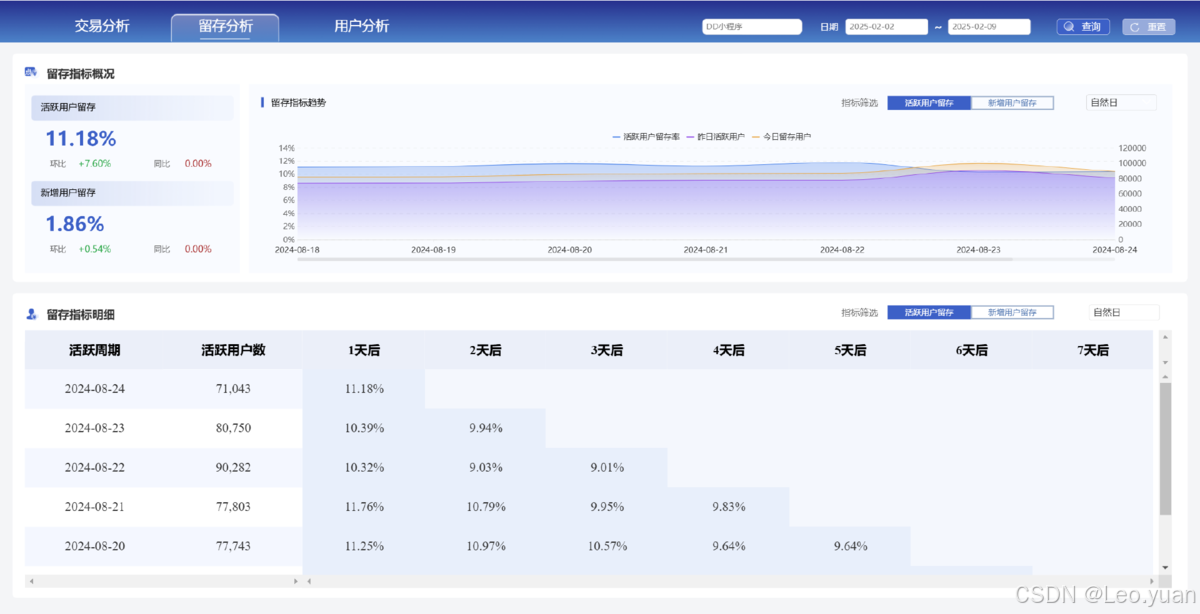Click the table's vertical scrollbar bottom down arrow
The height and width of the screenshot is (614, 1200).
1165,567
